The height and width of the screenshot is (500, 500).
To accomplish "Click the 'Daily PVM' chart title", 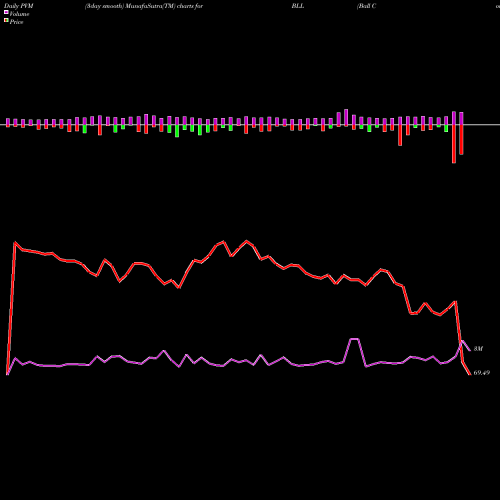I will (19, 6).
